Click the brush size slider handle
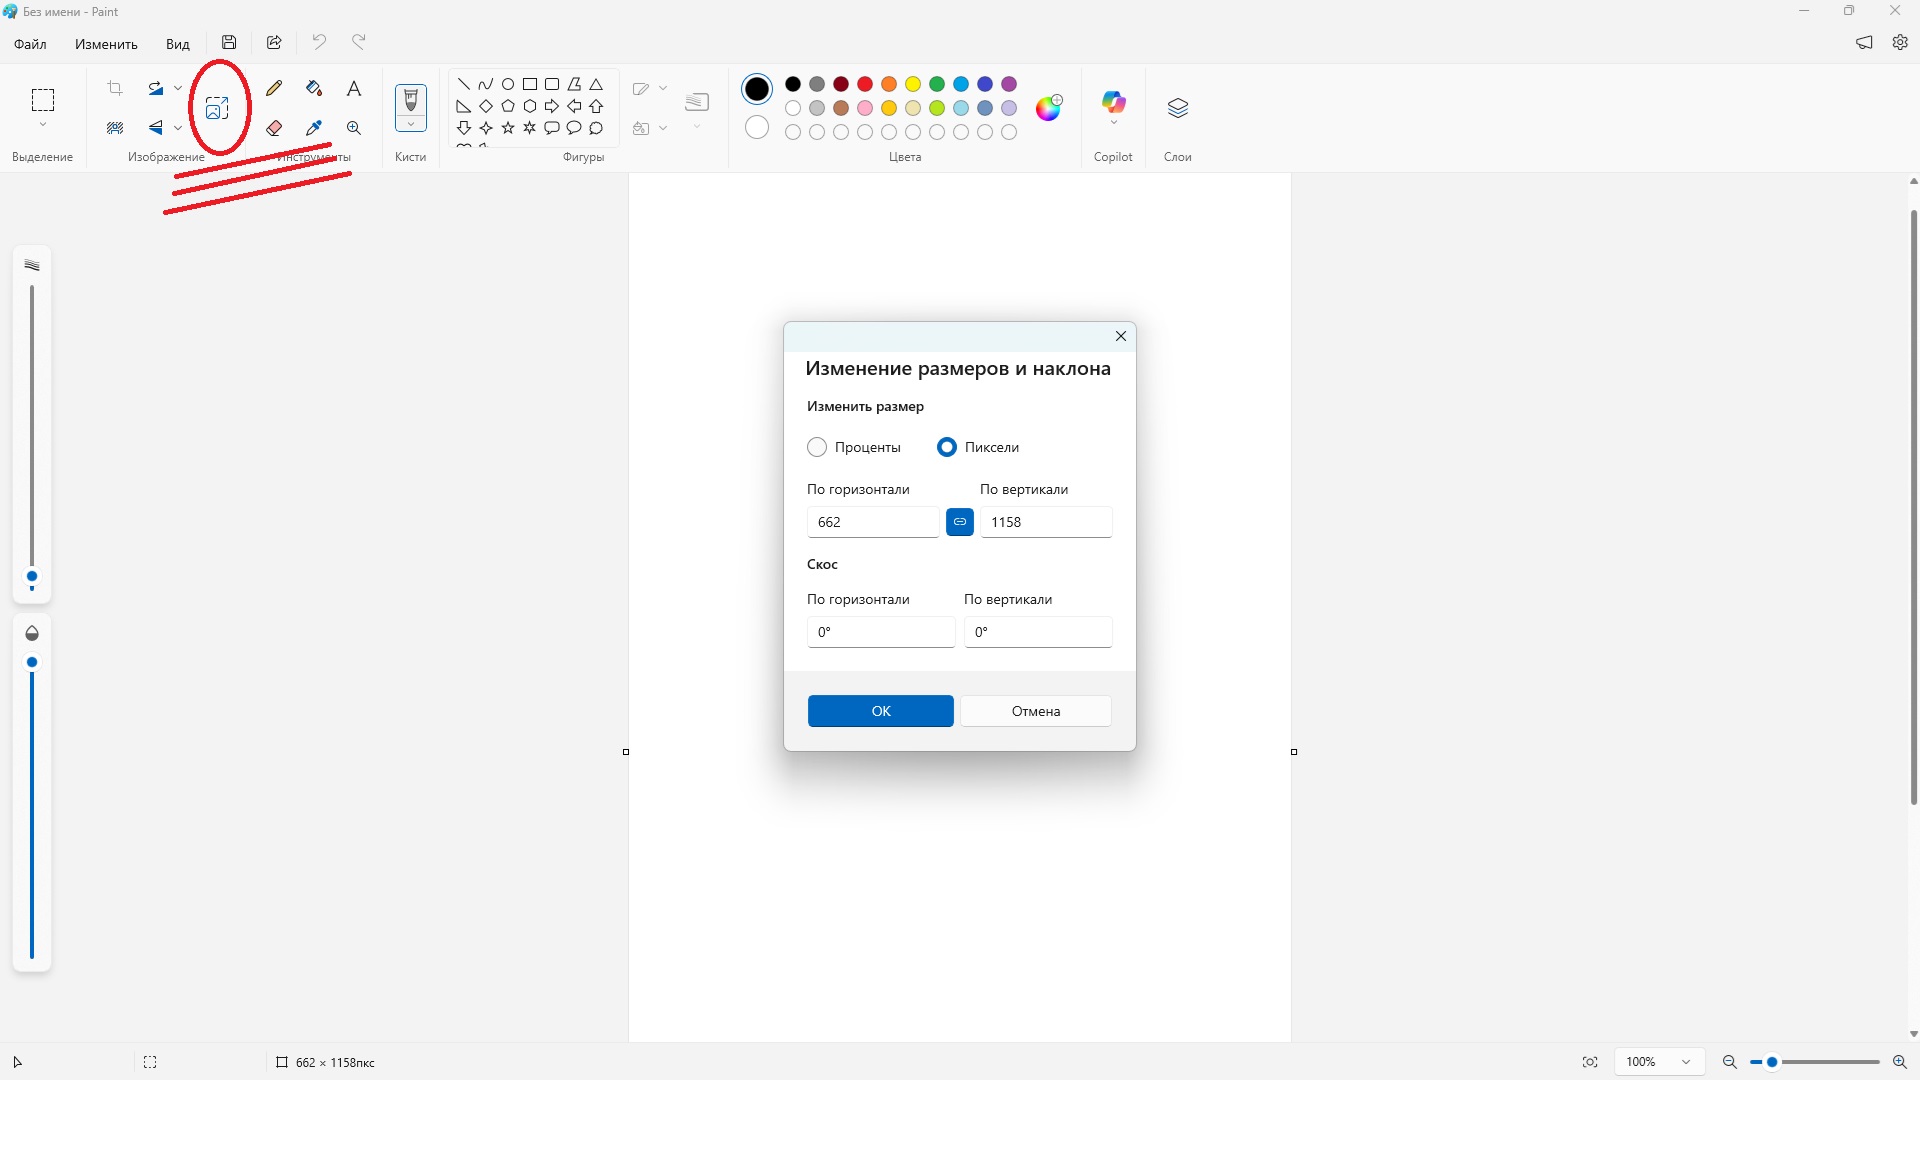This screenshot has width=1920, height=1158. click(32, 577)
